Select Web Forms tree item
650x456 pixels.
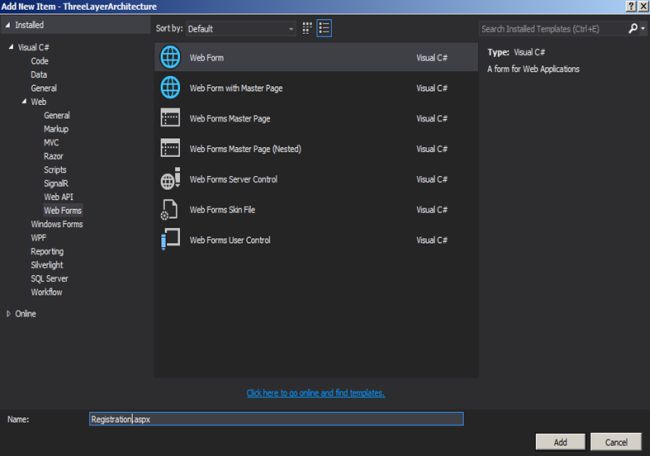[x=63, y=211]
